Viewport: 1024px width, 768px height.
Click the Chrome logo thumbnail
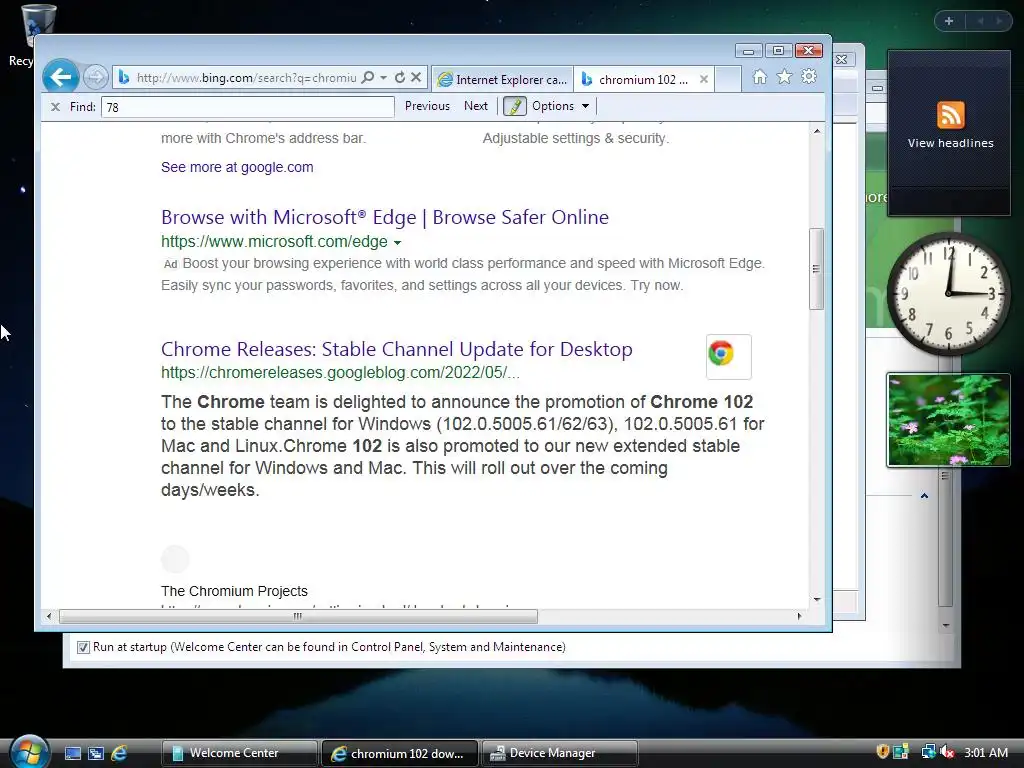coord(728,357)
